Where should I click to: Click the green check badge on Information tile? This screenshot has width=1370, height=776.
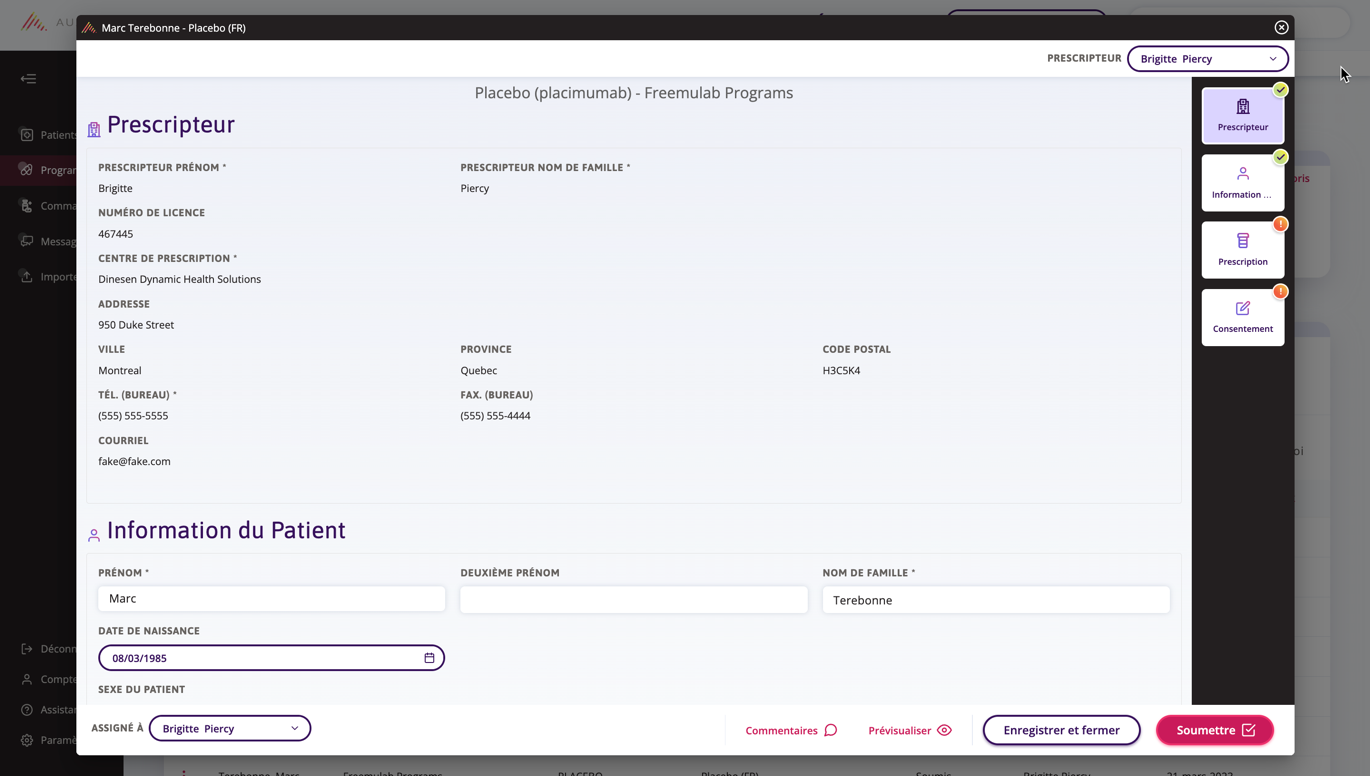[1280, 157]
